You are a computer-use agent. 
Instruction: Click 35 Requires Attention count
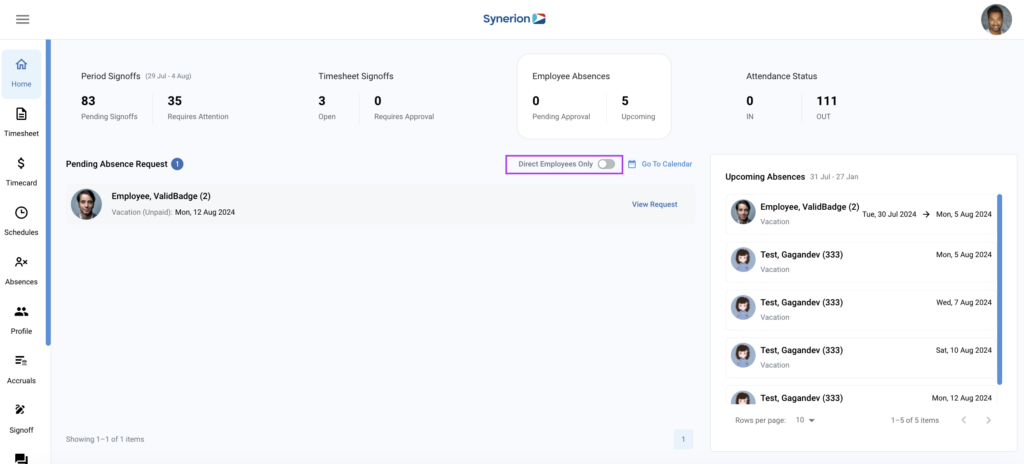tap(174, 101)
